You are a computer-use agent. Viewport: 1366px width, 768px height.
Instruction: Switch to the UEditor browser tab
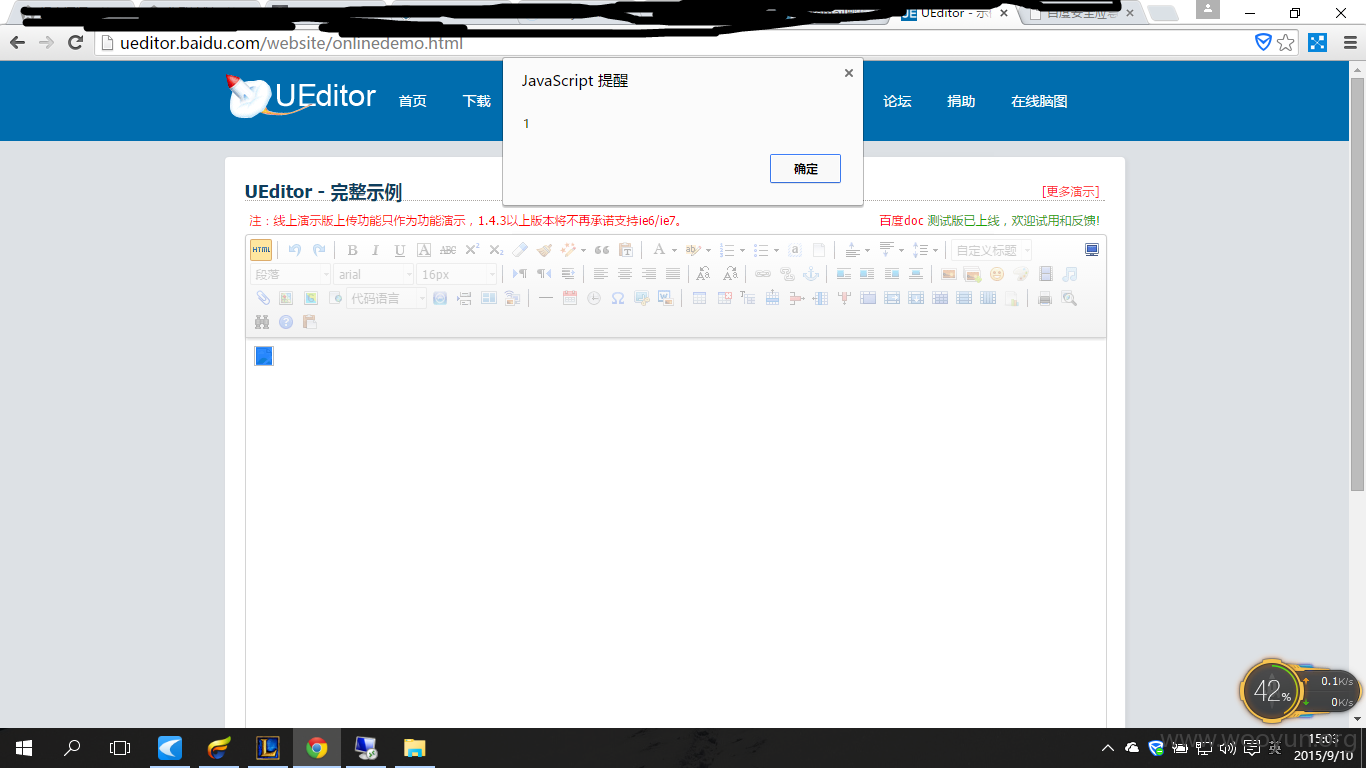[953, 13]
